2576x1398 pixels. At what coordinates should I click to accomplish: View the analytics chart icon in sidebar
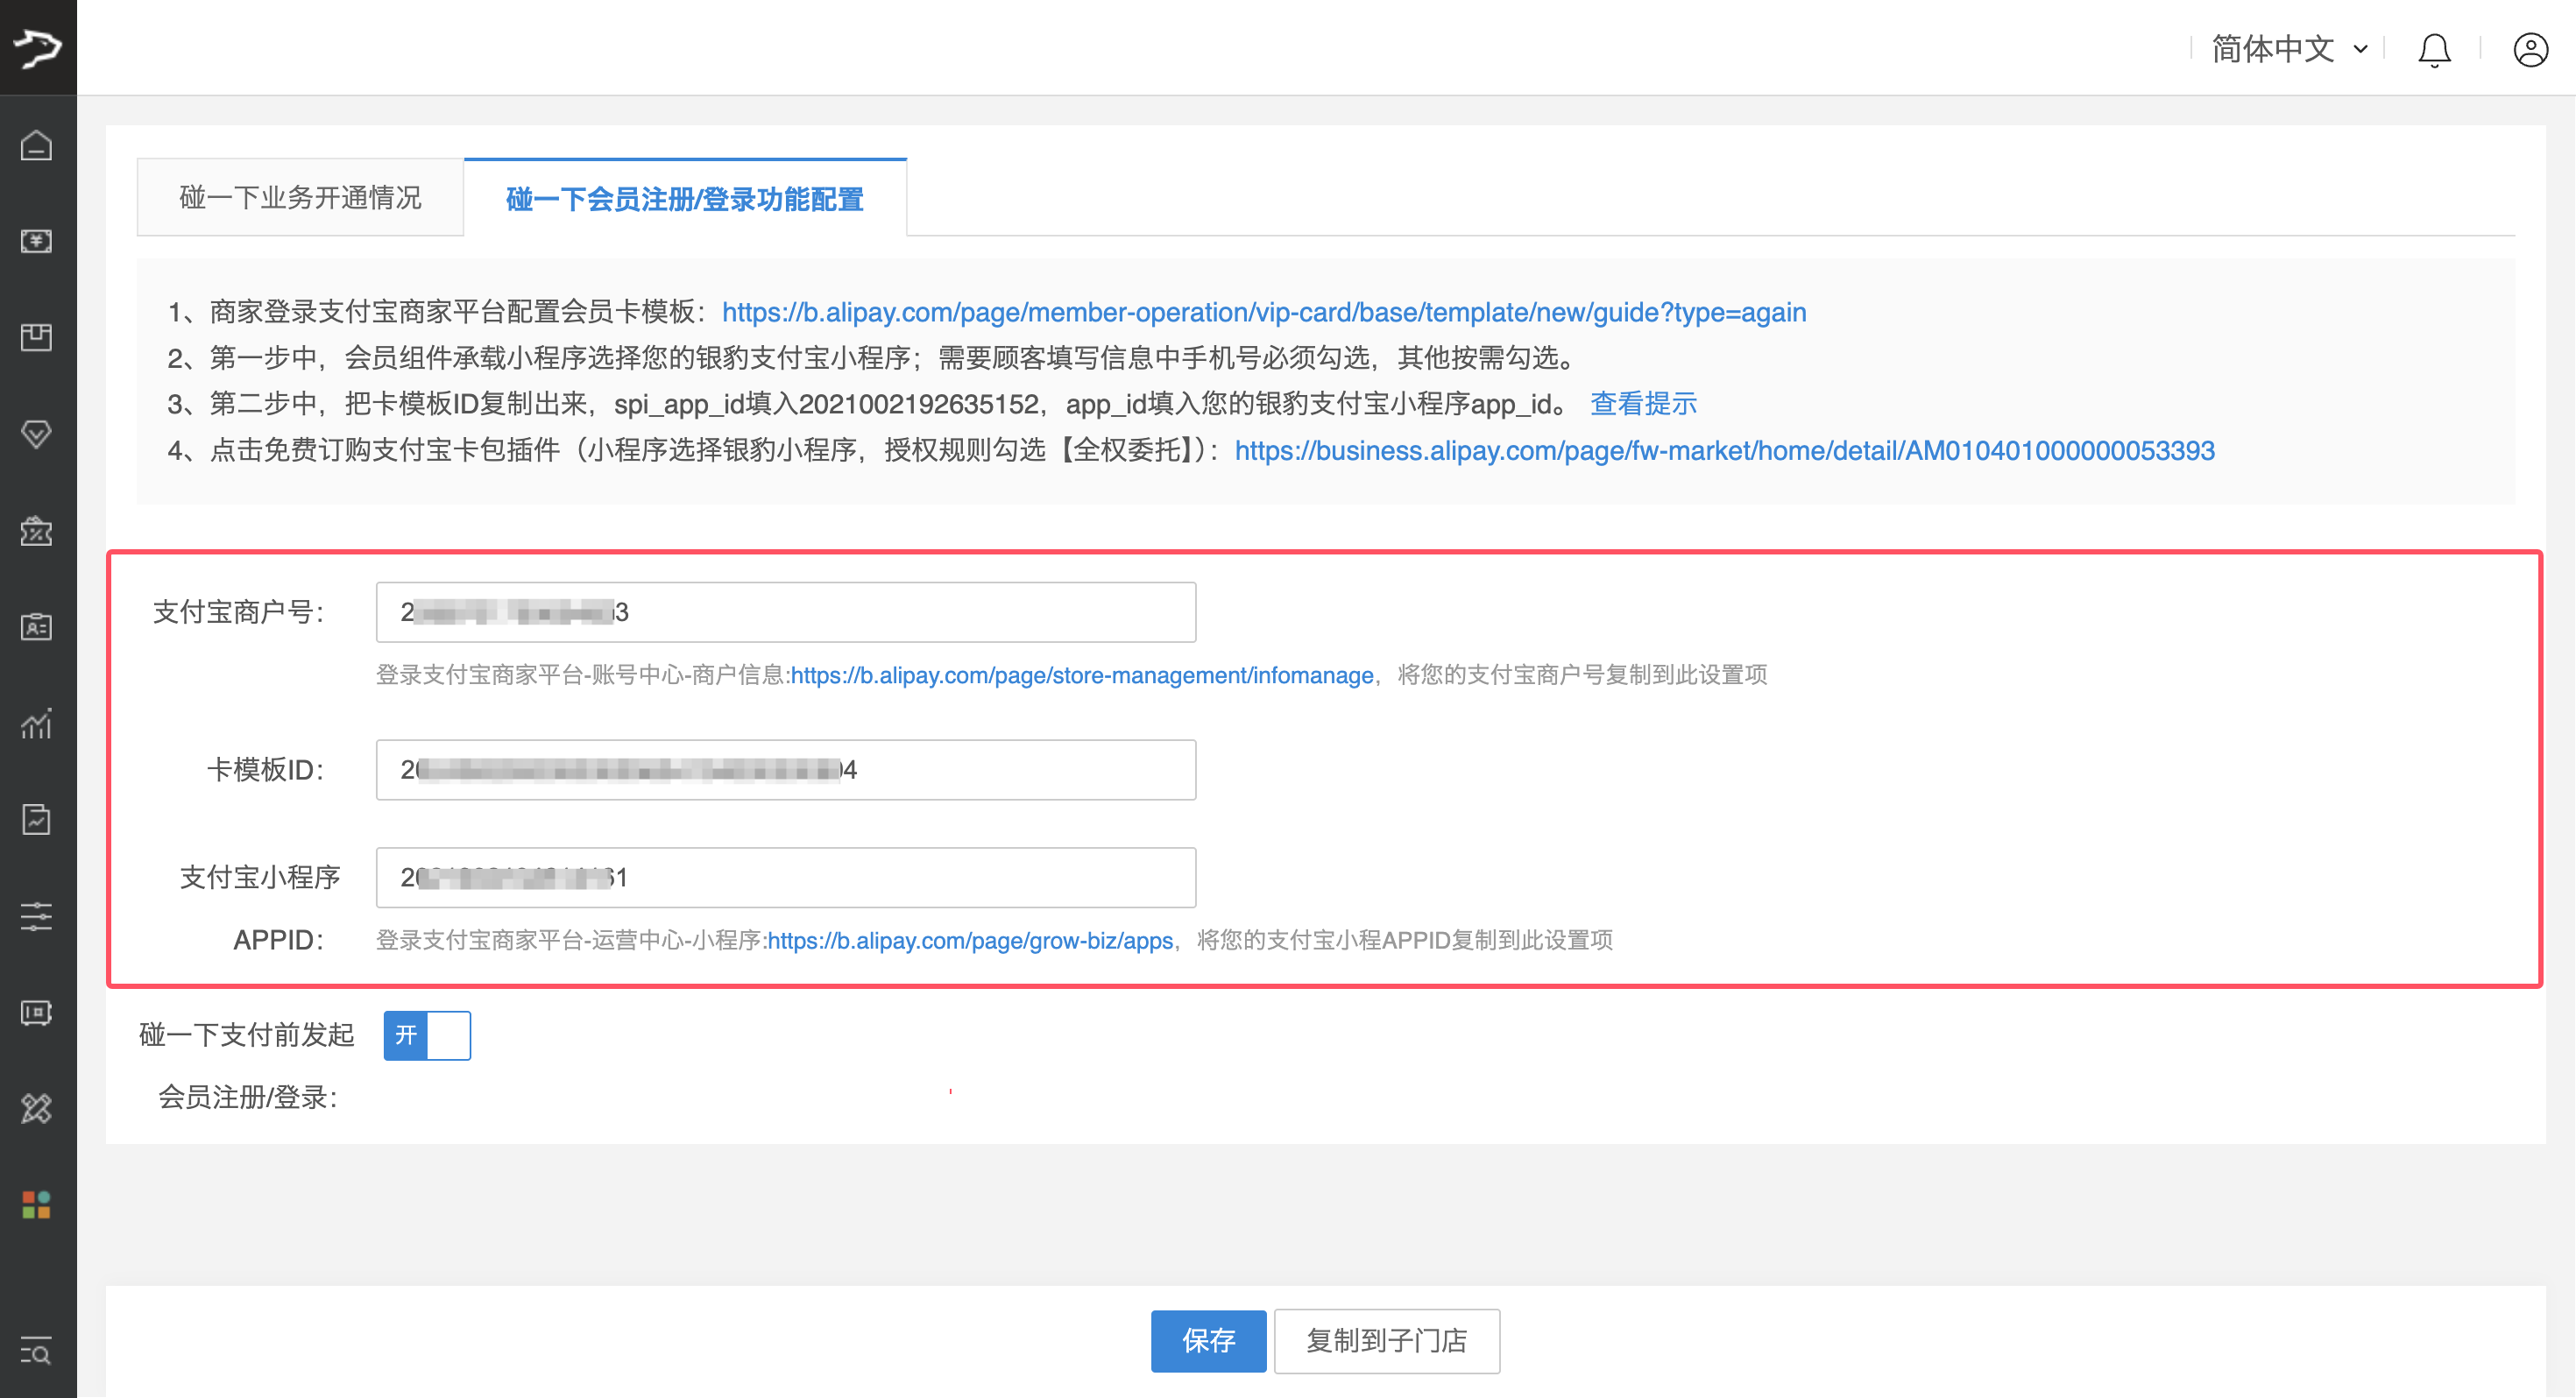(36, 724)
